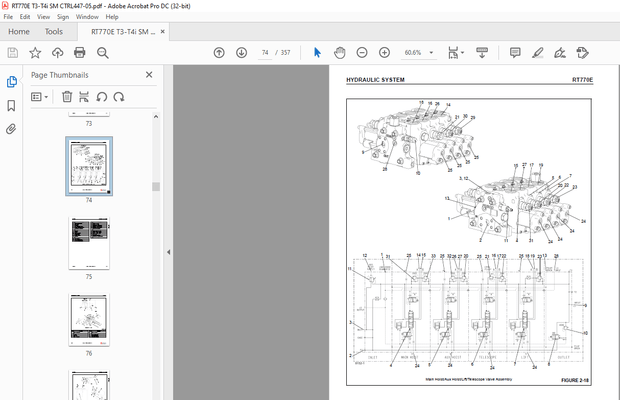Click the HYDRAULIC SYSTEM header text

pyautogui.click(x=375, y=79)
